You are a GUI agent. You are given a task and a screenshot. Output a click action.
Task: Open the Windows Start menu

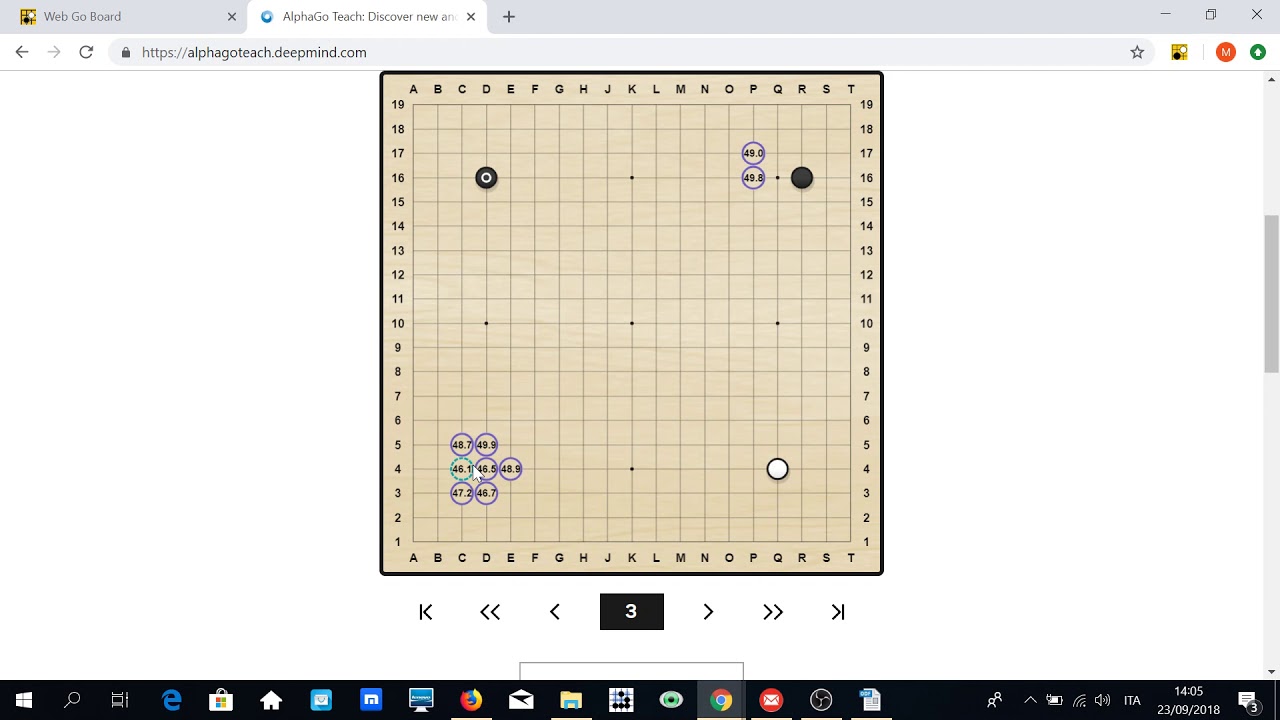24,700
